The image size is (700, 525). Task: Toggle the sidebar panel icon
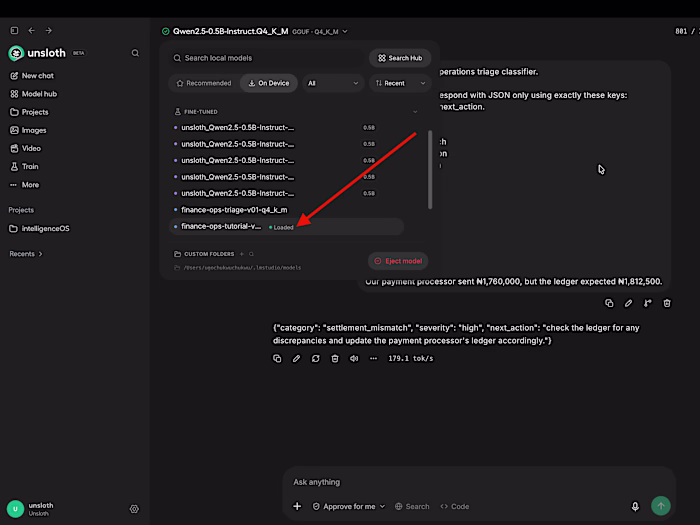point(14,30)
